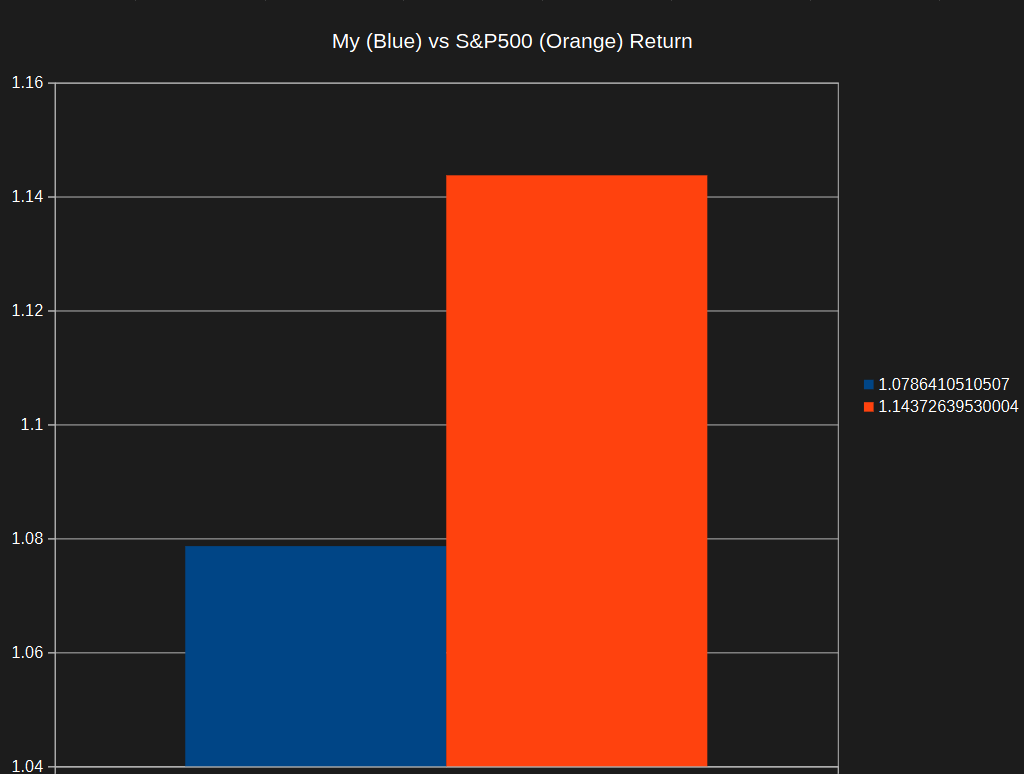This screenshot has height=774, width=1024.
Task: Click the orange legend color swatch
Action: [x=868, y=407]
